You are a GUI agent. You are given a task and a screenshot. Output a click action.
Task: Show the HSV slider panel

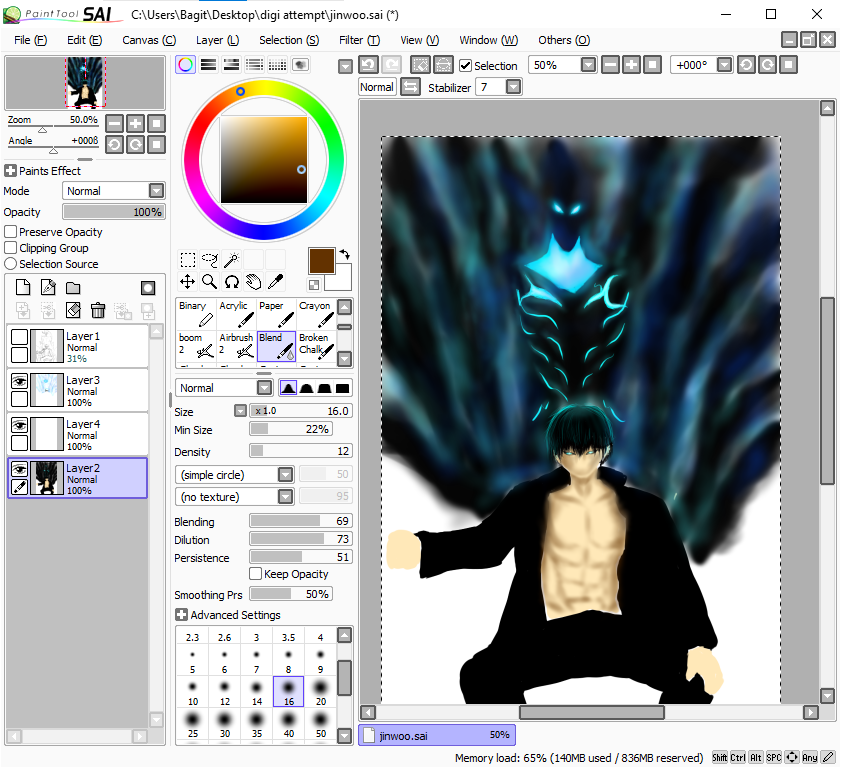[x=232, y=65]
